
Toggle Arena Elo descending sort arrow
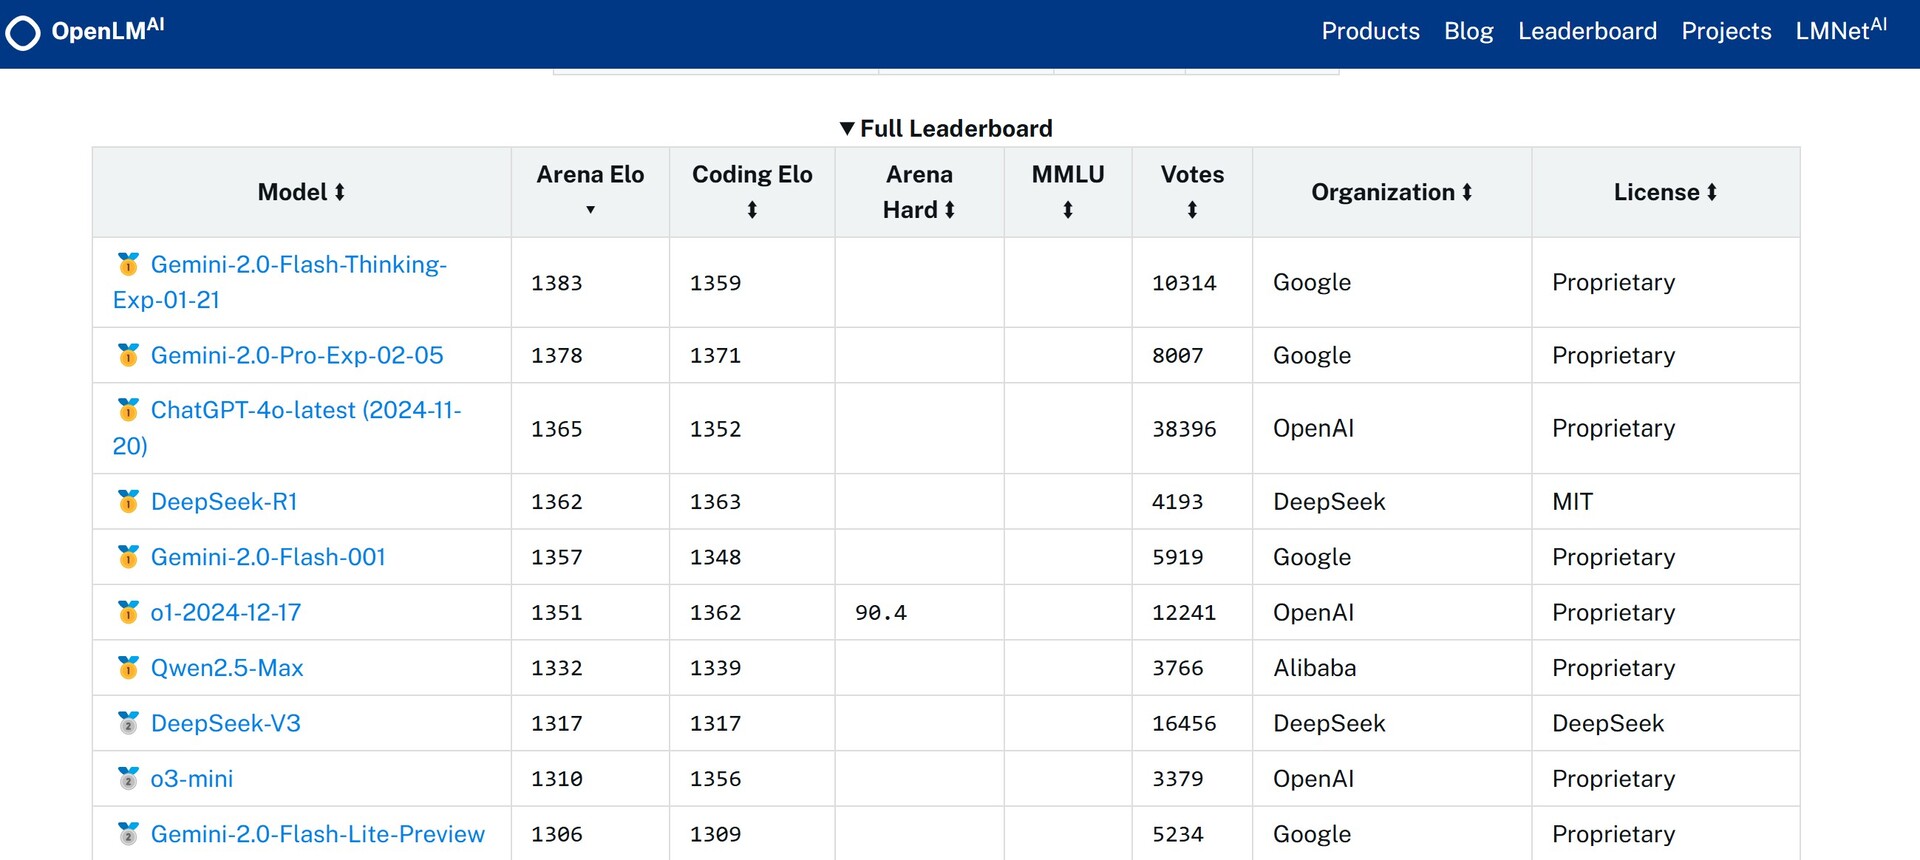[590, 210]
